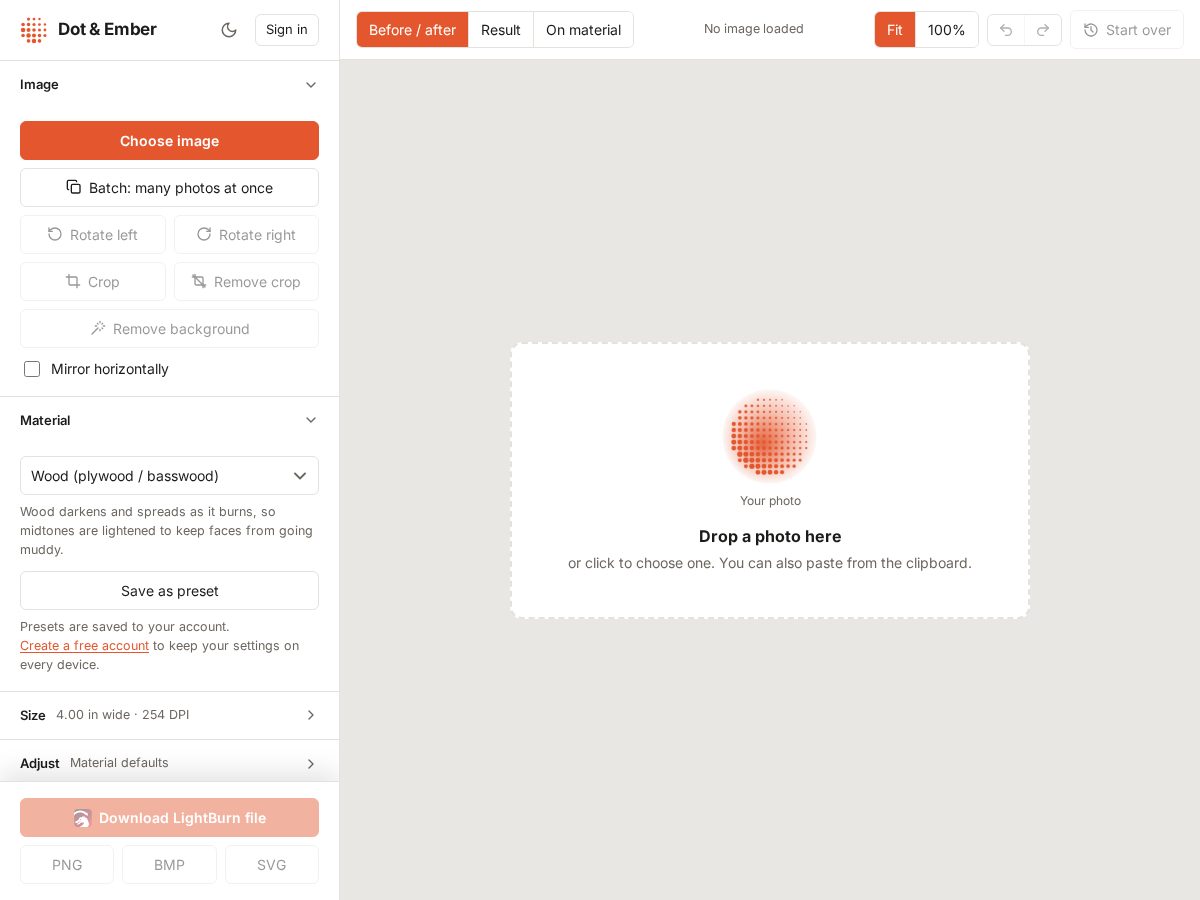Viewport: 1200px width, 900px height.
Task: Switch to Before / after view
Action: tap(413, 30)
